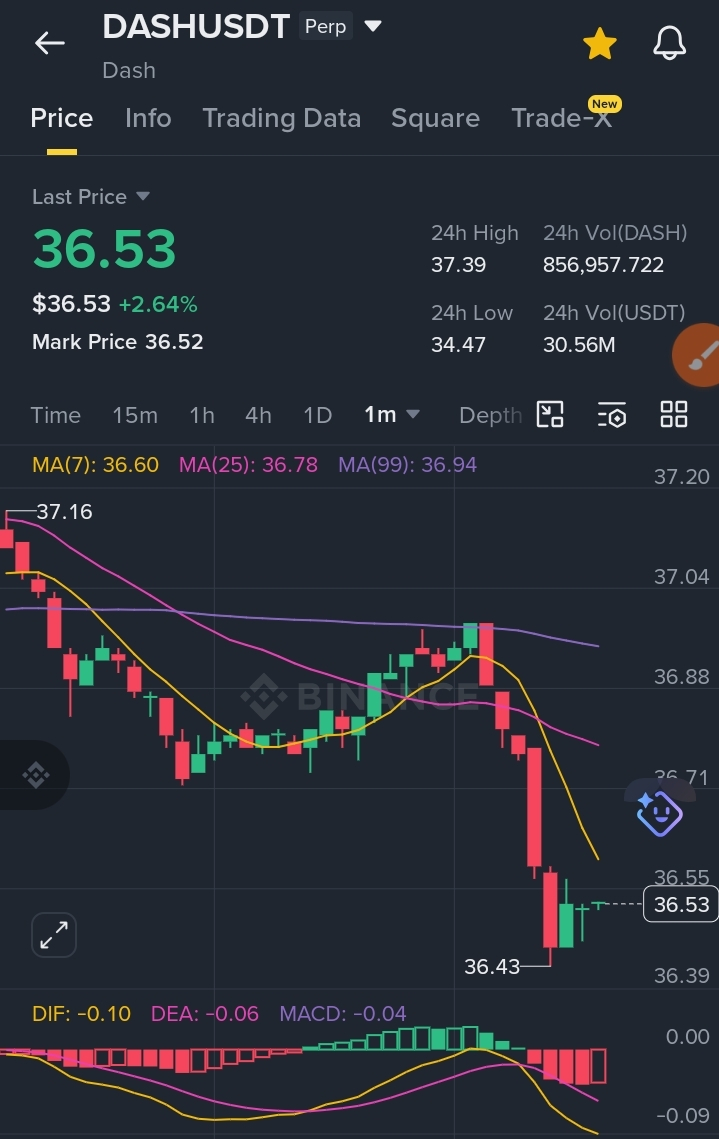
Task: Tap the 36.43 low price marker
Action: [492, 966]
